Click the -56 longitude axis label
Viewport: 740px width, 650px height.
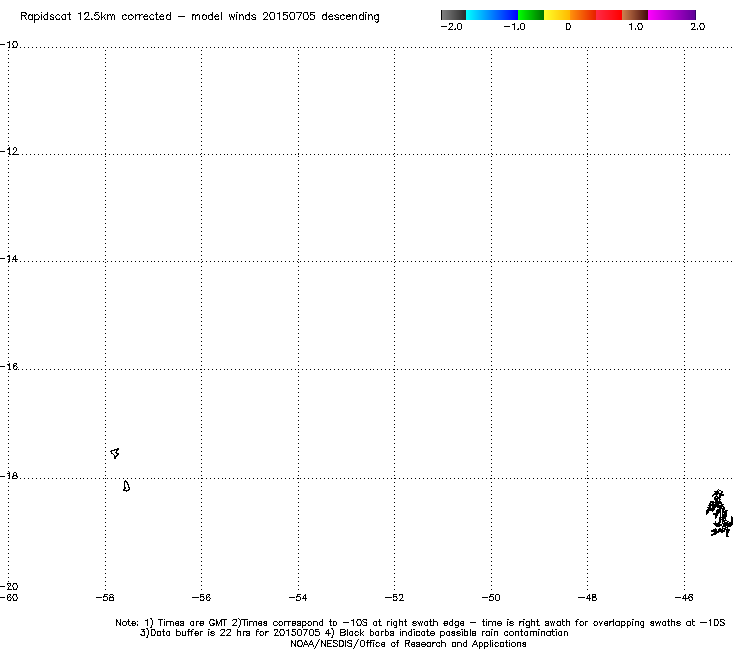(201, 598)
